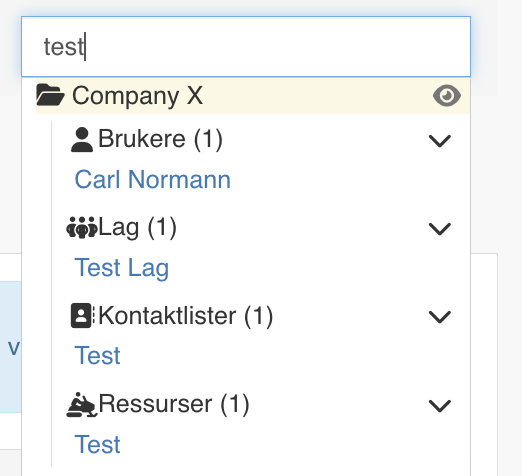The image size is (522, 476).
Task: Open the Carl Normann user link
Action: 153,179
